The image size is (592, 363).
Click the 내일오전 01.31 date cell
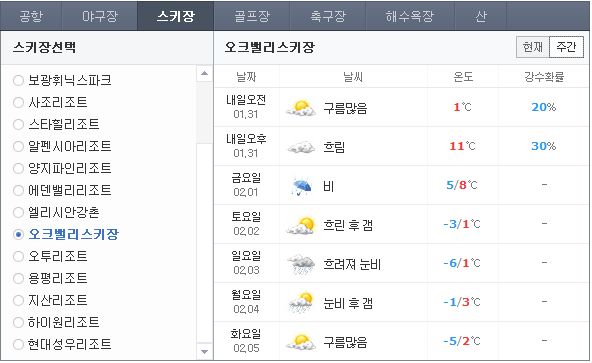point(246,107)
